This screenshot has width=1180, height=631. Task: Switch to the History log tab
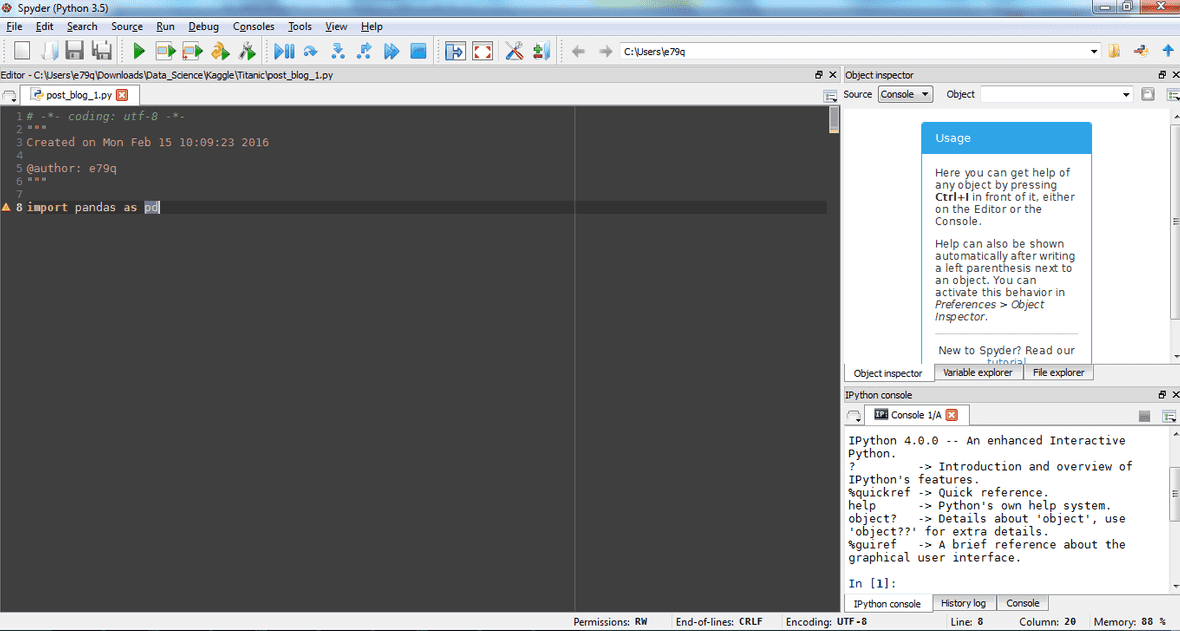click(x=963, y=602)
